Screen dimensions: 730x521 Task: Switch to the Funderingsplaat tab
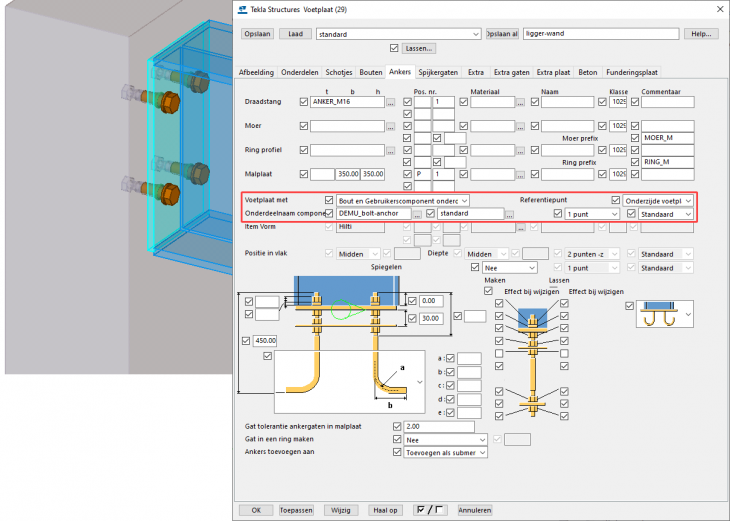tap(631, 72)
